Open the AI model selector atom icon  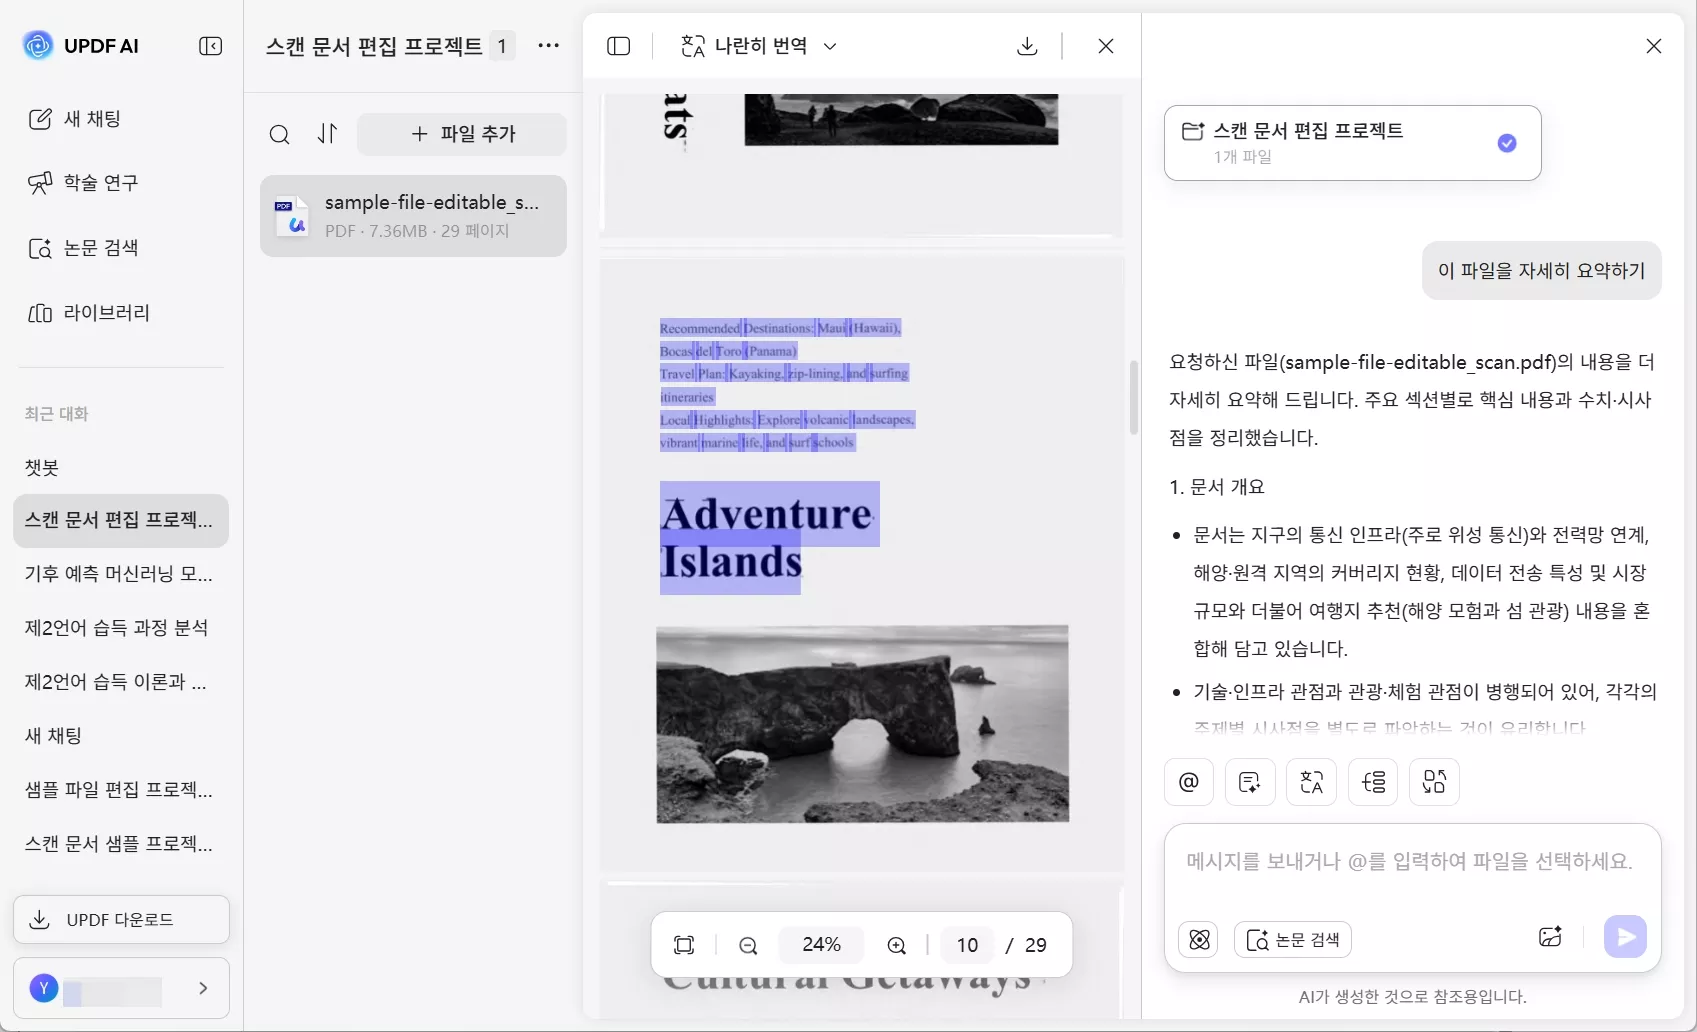pos(1199,938)
